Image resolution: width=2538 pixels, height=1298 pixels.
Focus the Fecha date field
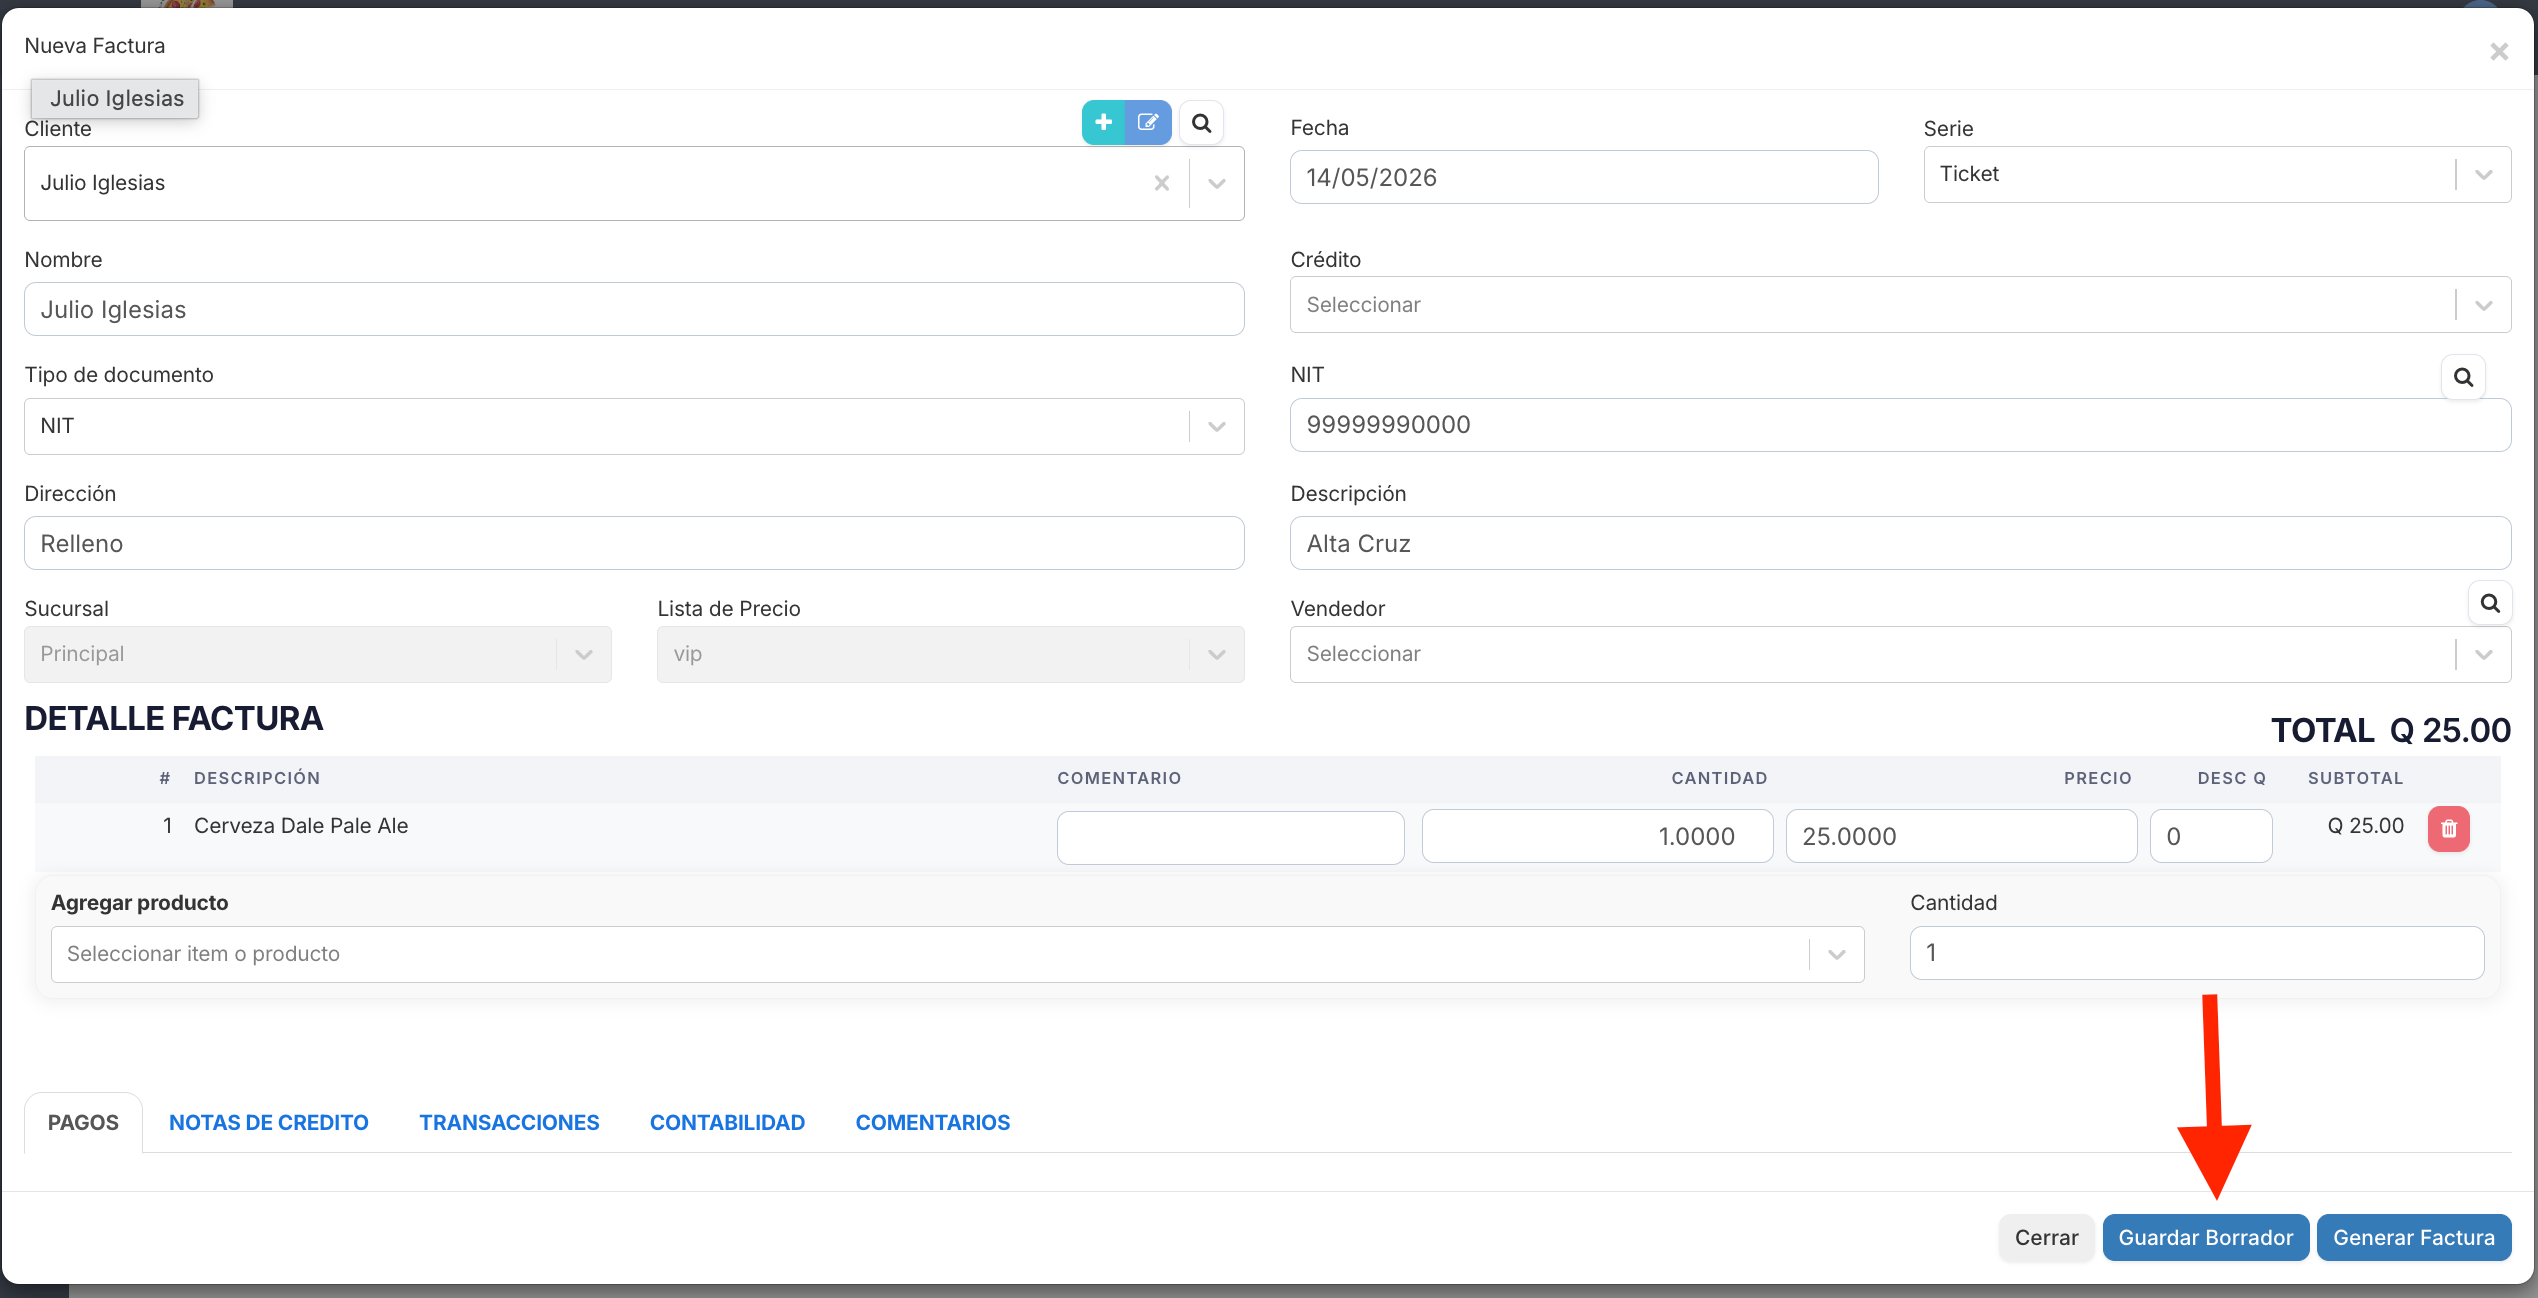click(1584, 177)
